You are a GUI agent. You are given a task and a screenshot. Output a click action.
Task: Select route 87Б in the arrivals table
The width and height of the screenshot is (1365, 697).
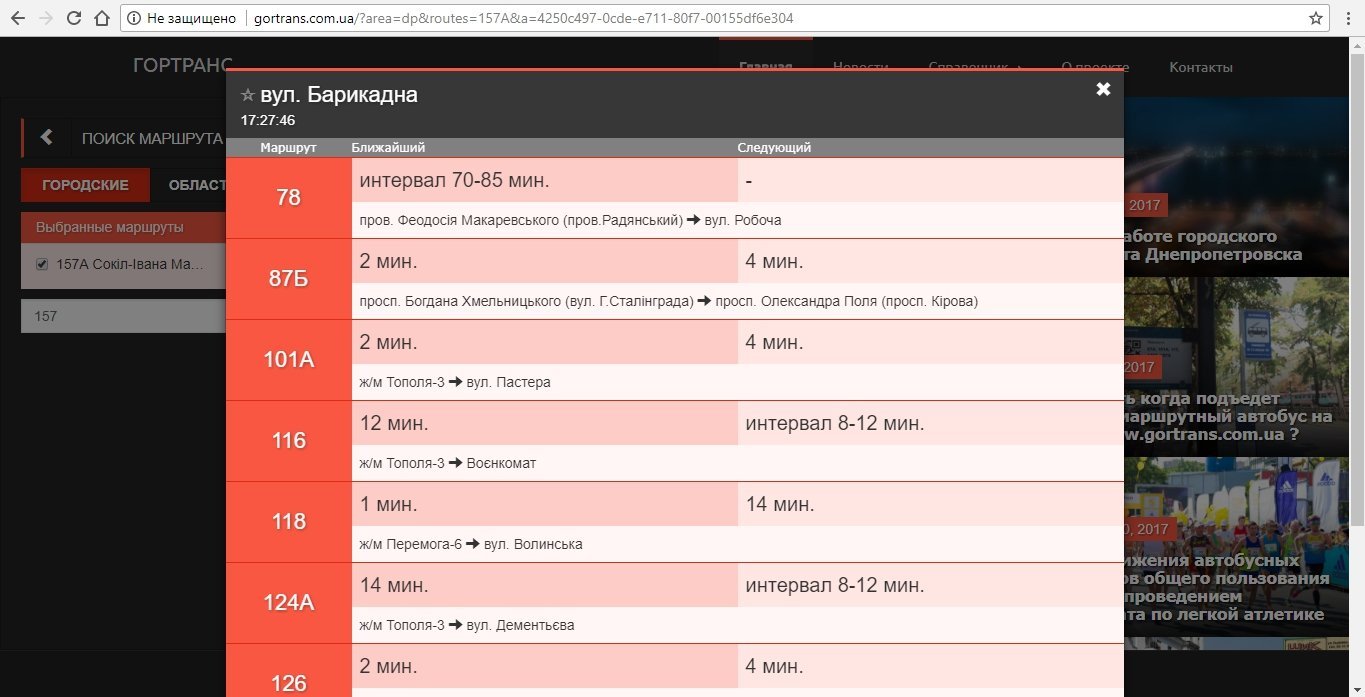pos(288,279)
